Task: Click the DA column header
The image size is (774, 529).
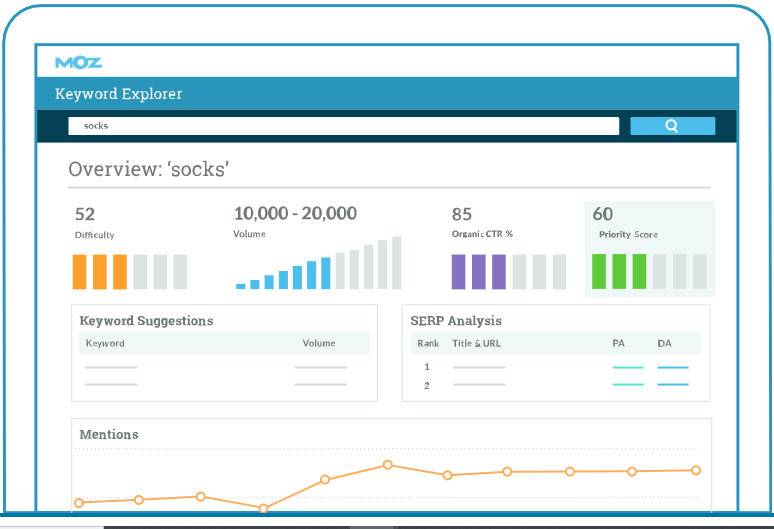Action: (x=664, y=343)
